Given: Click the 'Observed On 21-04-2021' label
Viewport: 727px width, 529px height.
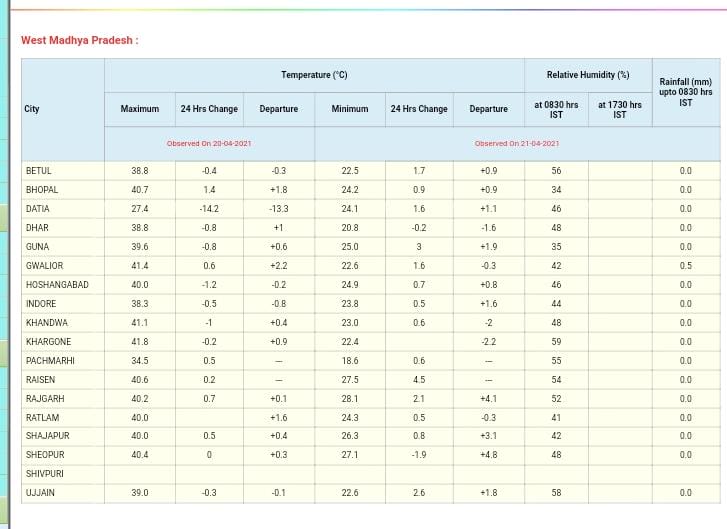Looking at the screenshot, I should [x=516, y=144].
